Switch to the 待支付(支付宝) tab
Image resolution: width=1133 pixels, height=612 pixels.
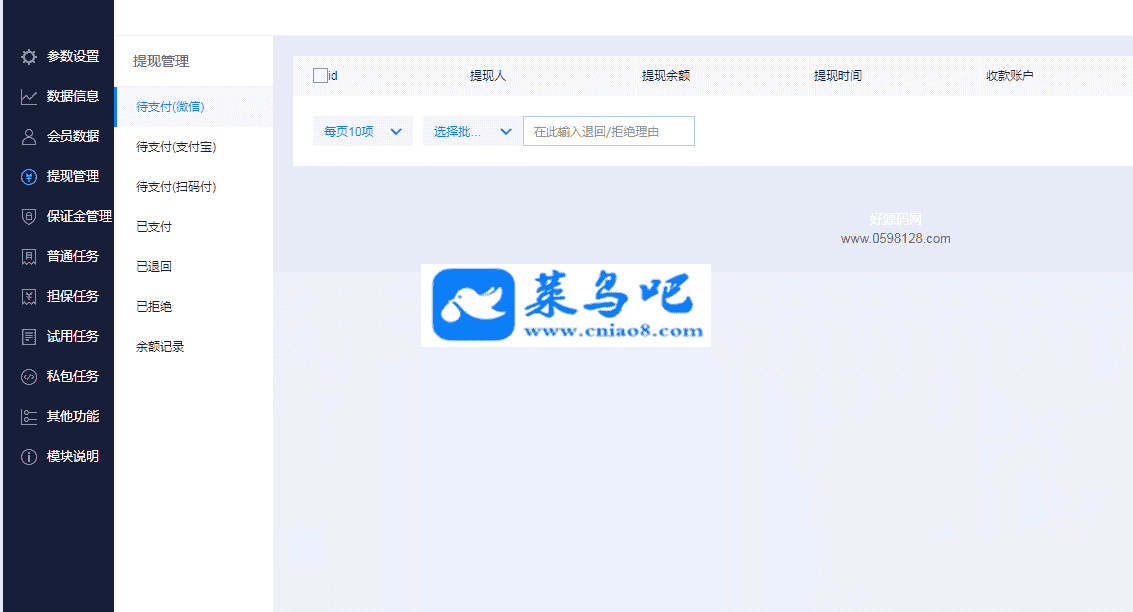[x=176, y=147]
